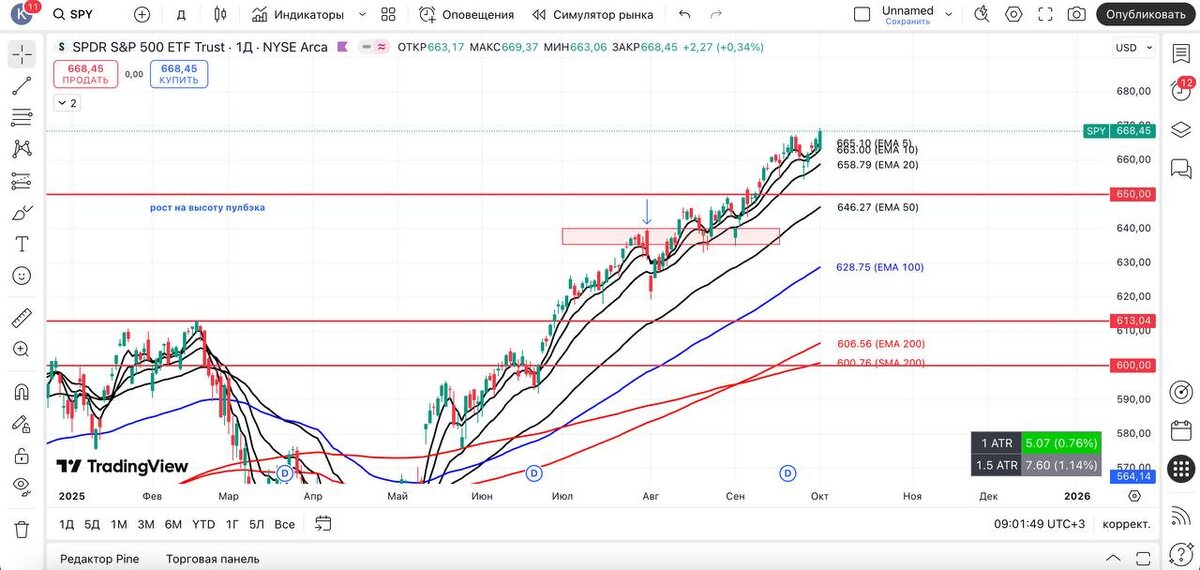The height and width of the screenshot is (570, 1200).
Task: Click the 613,04 horizontal line price label
Action: (x=1132, y=321)
